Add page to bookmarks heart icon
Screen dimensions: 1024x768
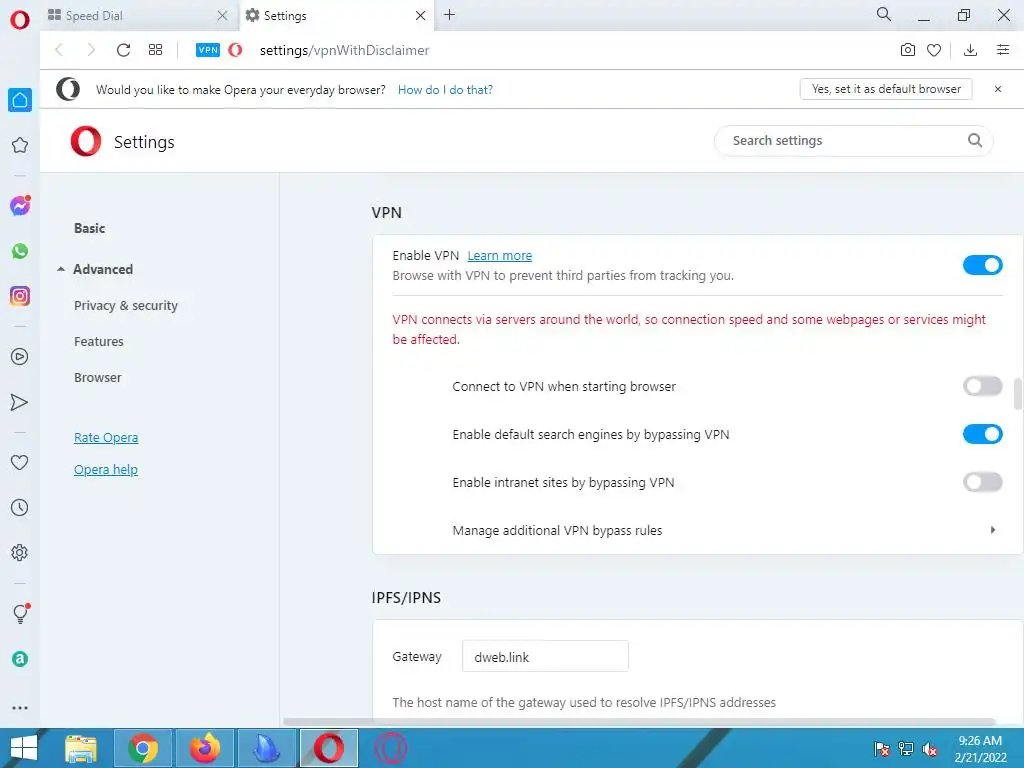point(934,50)
